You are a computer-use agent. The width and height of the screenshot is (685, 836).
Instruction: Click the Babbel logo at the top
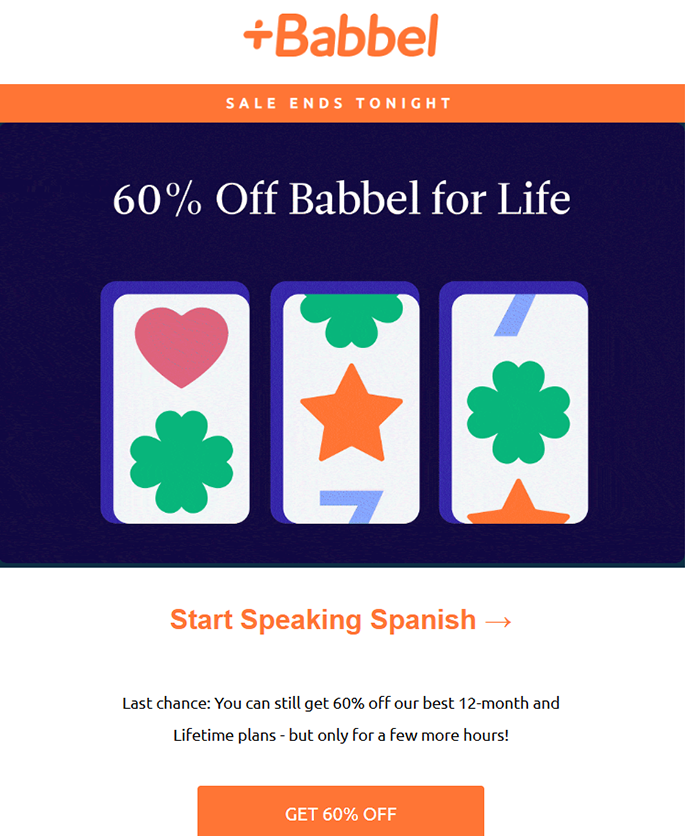click(x=341, y=37)
